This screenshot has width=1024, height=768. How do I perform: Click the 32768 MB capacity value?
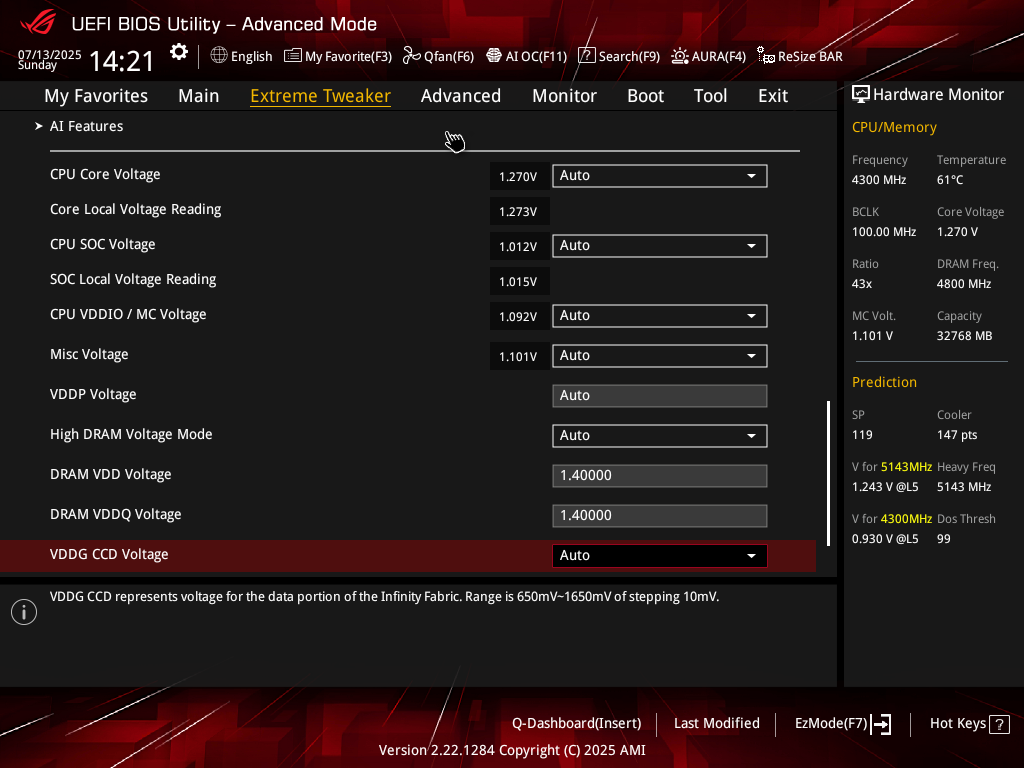[965, 336]
